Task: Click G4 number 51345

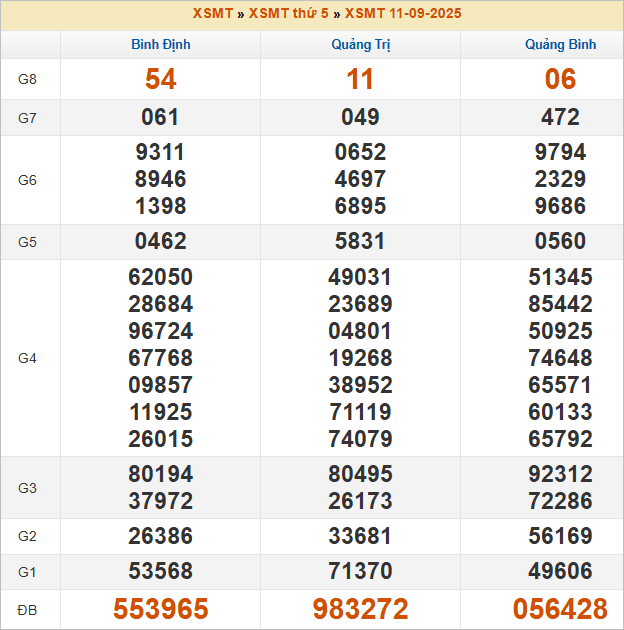Action: pyautogui.click(x=561, y=277)
